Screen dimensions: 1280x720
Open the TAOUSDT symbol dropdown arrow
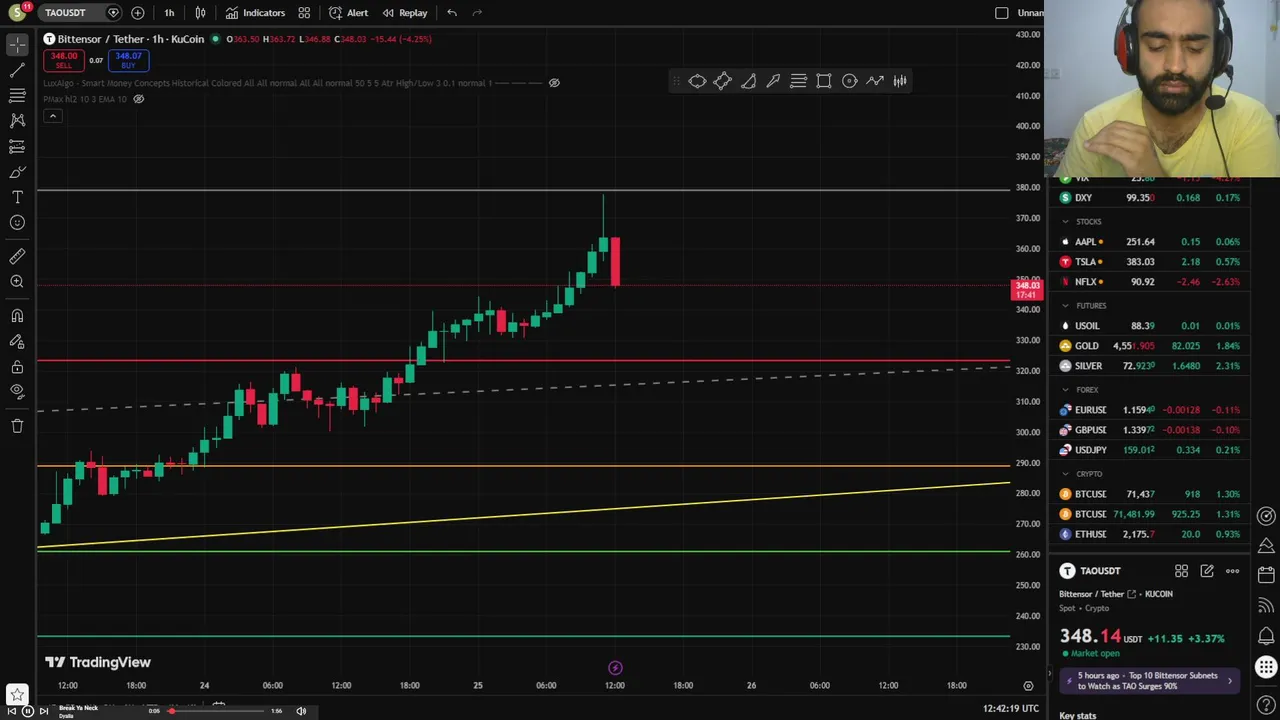pos(113,13)
